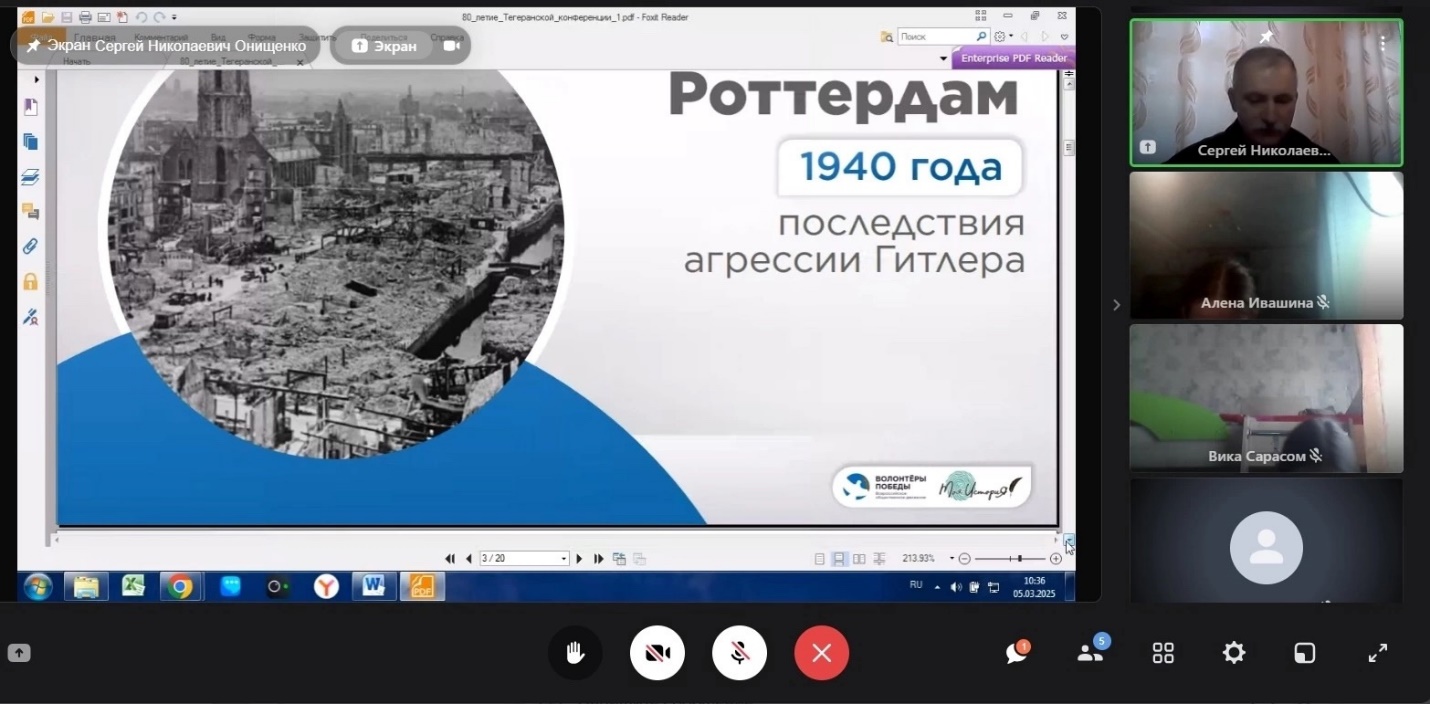Click the Foxit PDF taskbar button
This screenshot has height=704, width=1430.
coord(423,586)
